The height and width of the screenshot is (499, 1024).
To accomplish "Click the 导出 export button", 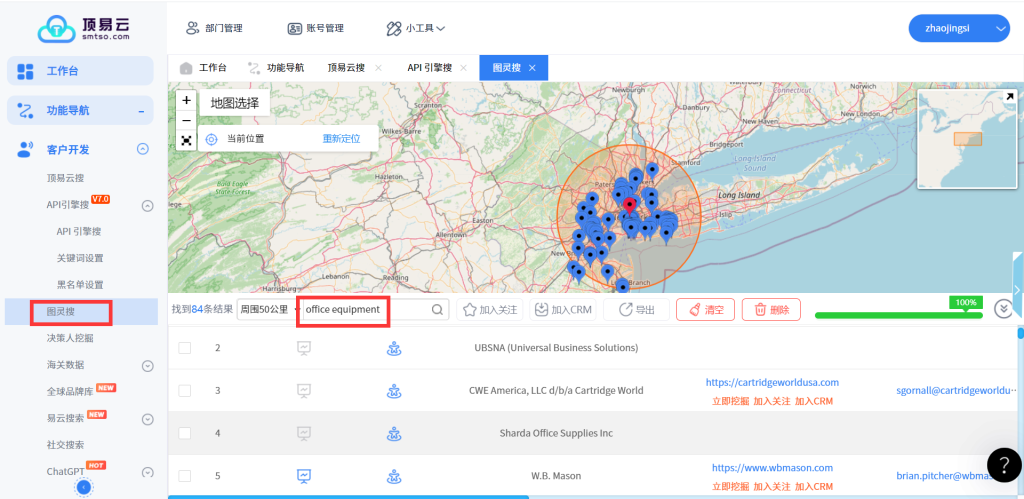I will 636,310.
